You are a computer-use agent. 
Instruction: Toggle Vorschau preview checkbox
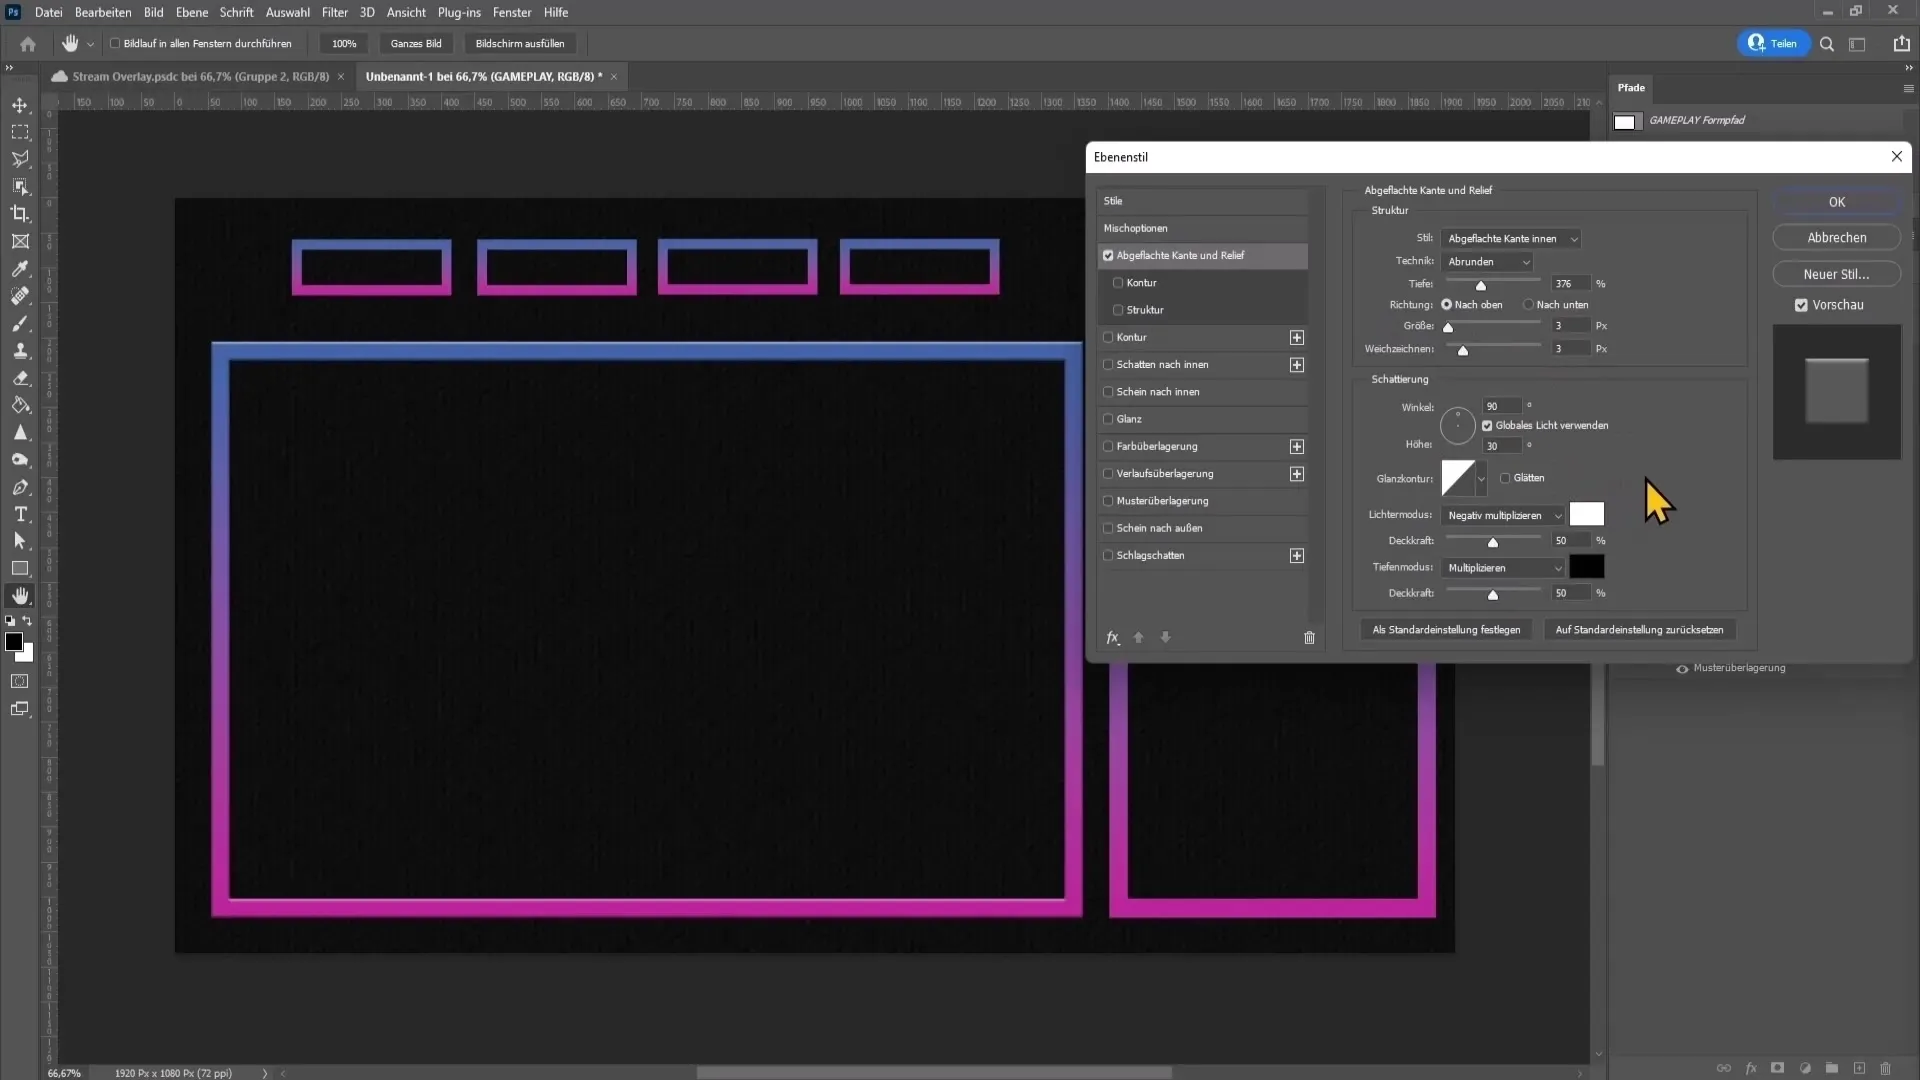(1801, 305)
